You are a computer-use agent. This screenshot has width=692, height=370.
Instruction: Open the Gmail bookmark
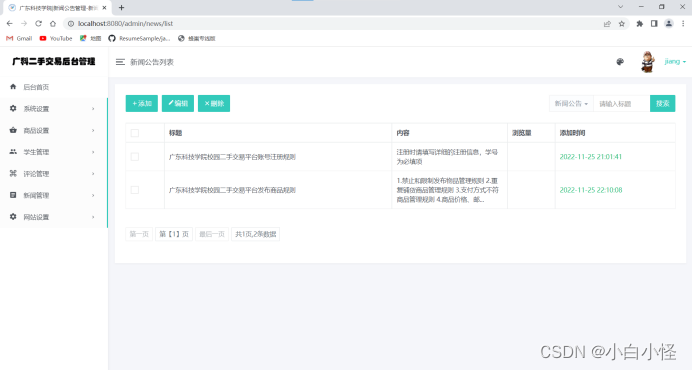point(19,38)
